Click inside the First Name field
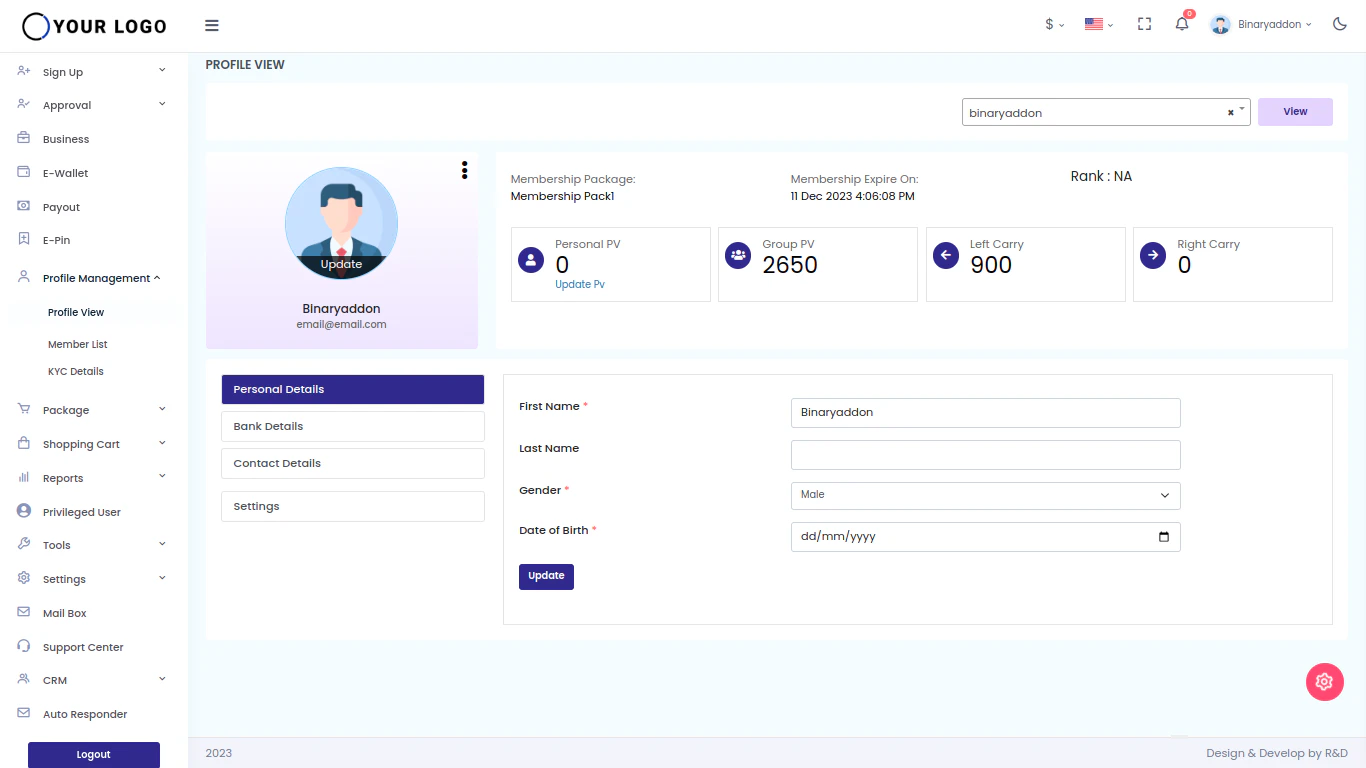Viewport: 1366px width, 768px height. click(985, 412)
